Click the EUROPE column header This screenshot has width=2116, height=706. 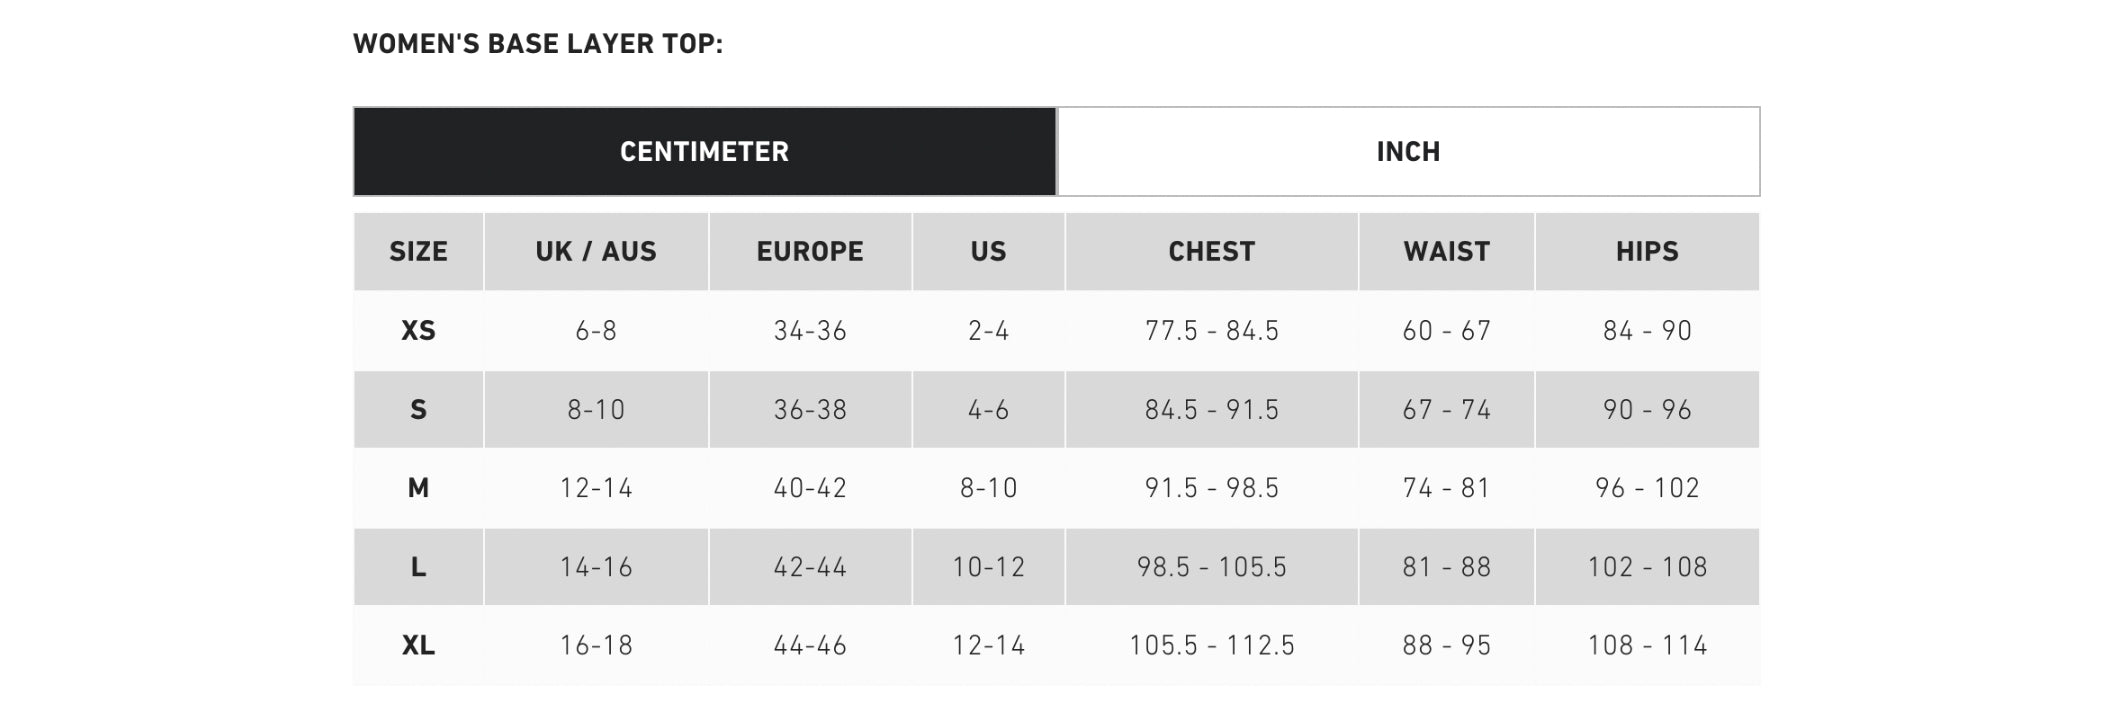810,251
